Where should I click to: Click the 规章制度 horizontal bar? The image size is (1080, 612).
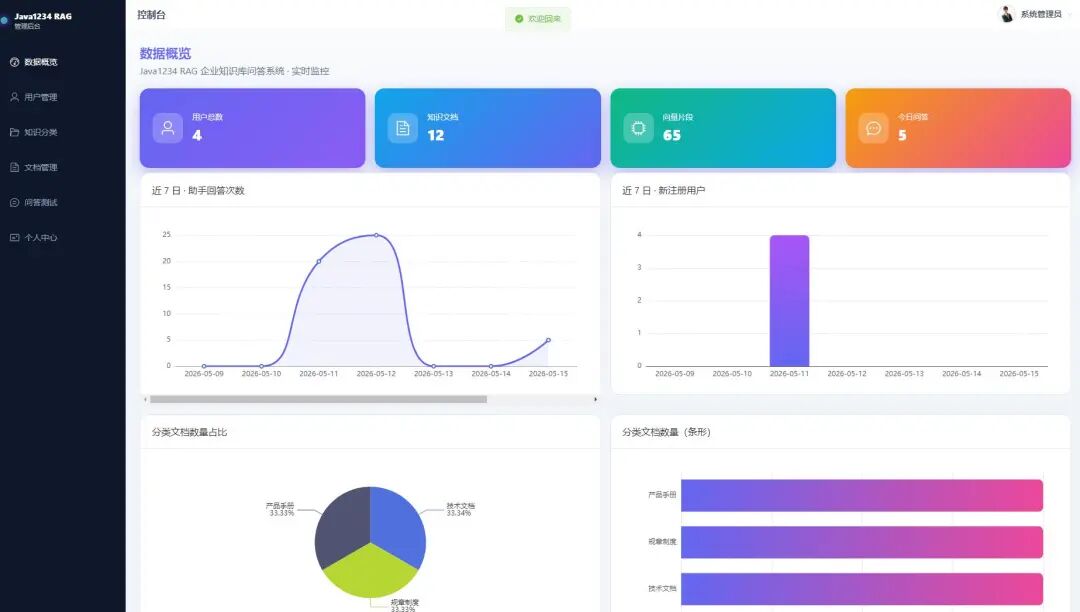[862, 542]
